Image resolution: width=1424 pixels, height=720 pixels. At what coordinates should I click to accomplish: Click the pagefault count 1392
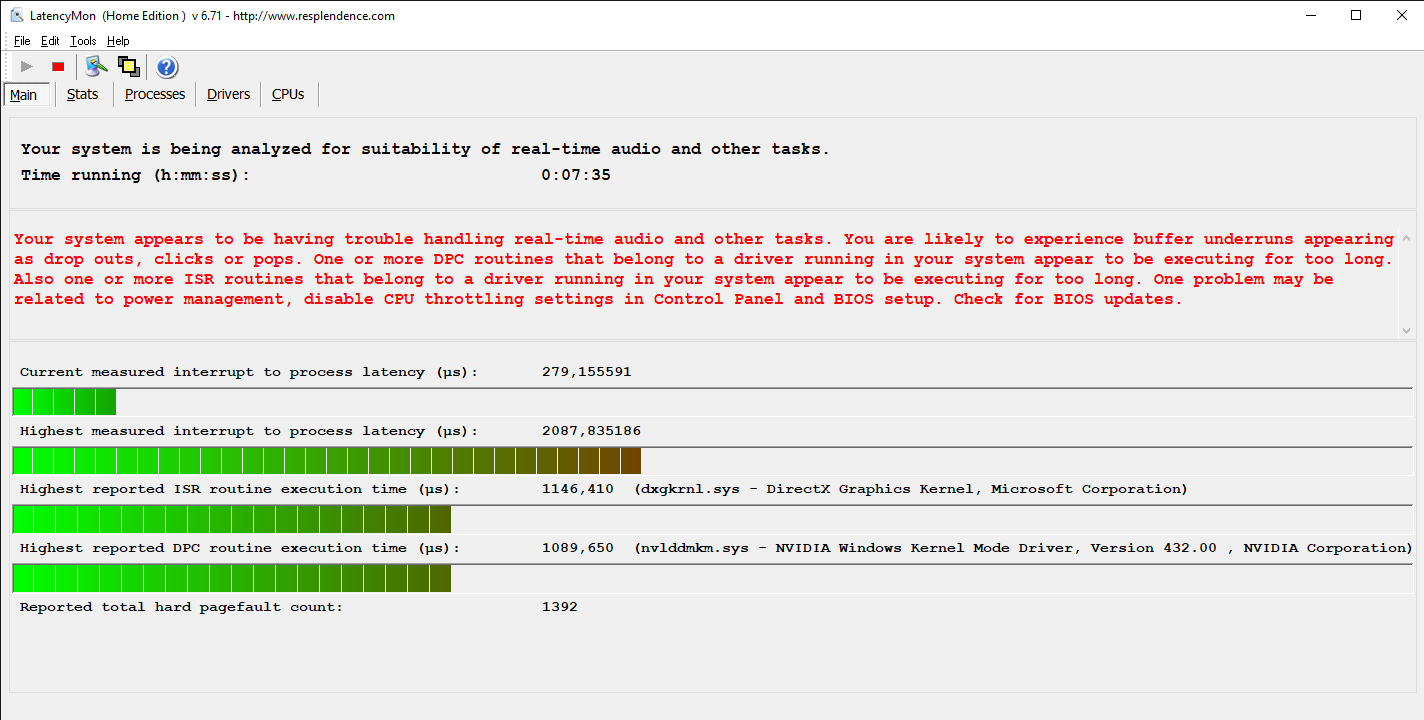pos(559,607)
